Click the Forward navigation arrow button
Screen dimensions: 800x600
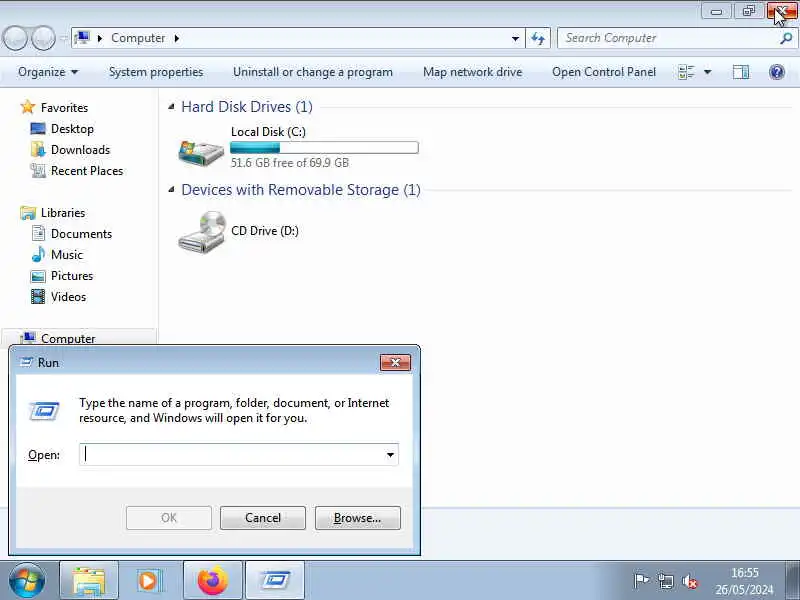pyautogui.click(x=43, y=38)
